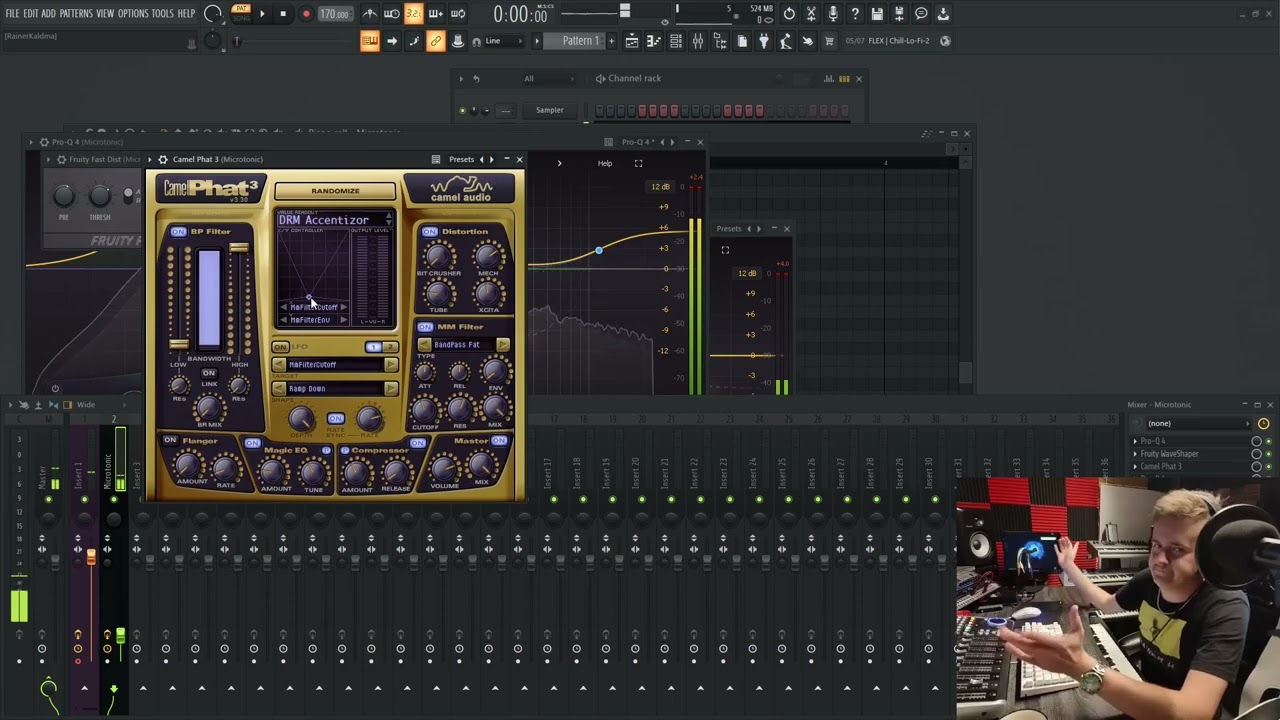Click the BP Filter LOW slider handle
Screen dimensions: 1280x720
(179, 345)
